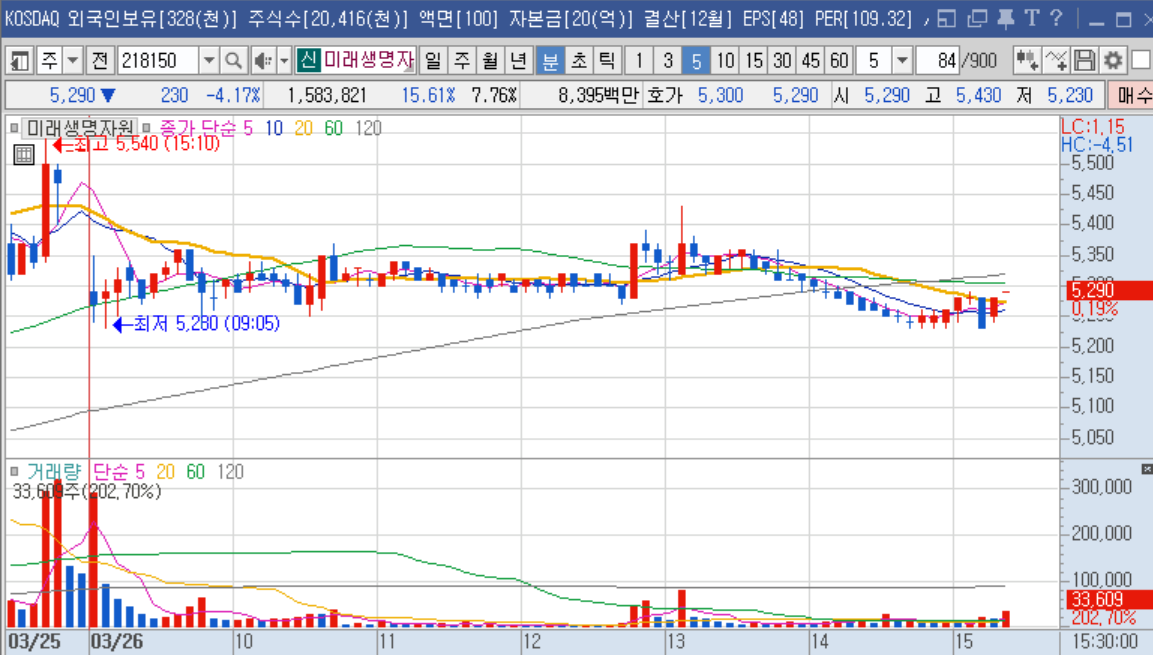Click the 미래생명자 stock name field

tap(368, 60)
